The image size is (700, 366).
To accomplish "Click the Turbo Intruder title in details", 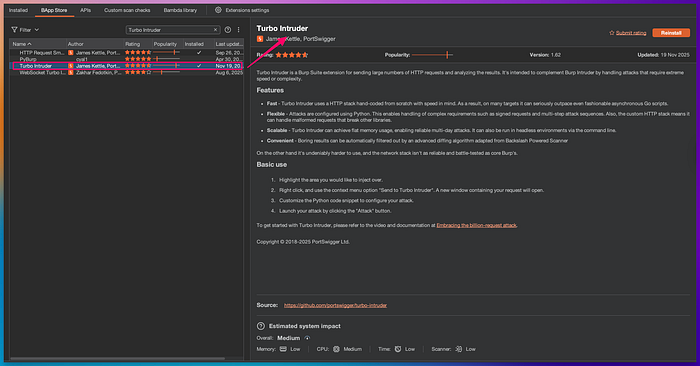I will 282,28.
